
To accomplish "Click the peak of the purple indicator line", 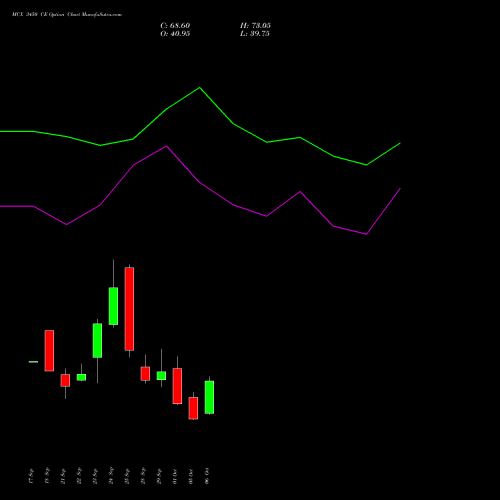I will point(166,146).
